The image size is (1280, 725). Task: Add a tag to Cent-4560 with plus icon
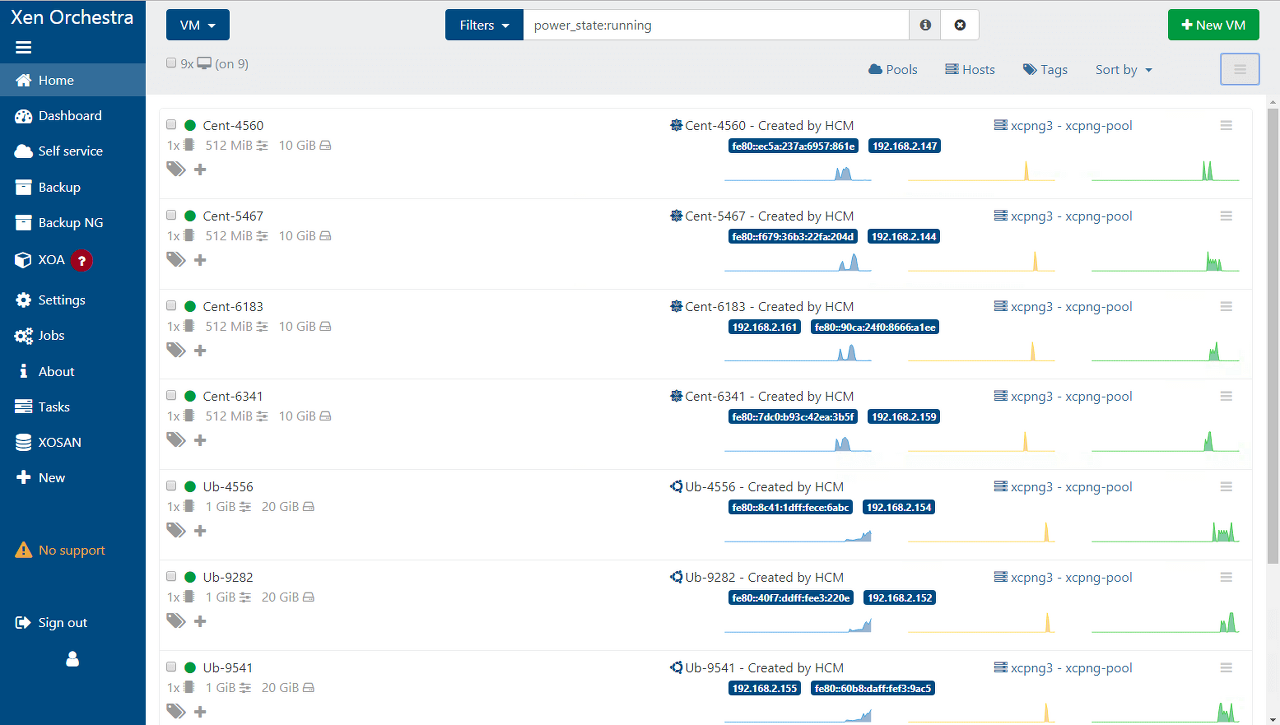tap(200, 169)
